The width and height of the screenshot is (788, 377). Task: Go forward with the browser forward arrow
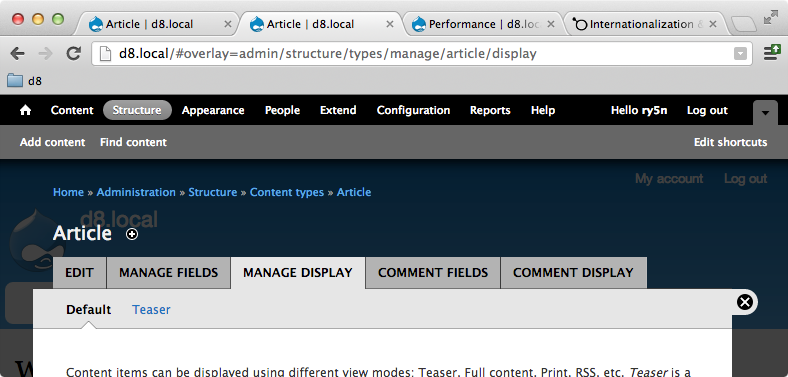tap(46, 53)
